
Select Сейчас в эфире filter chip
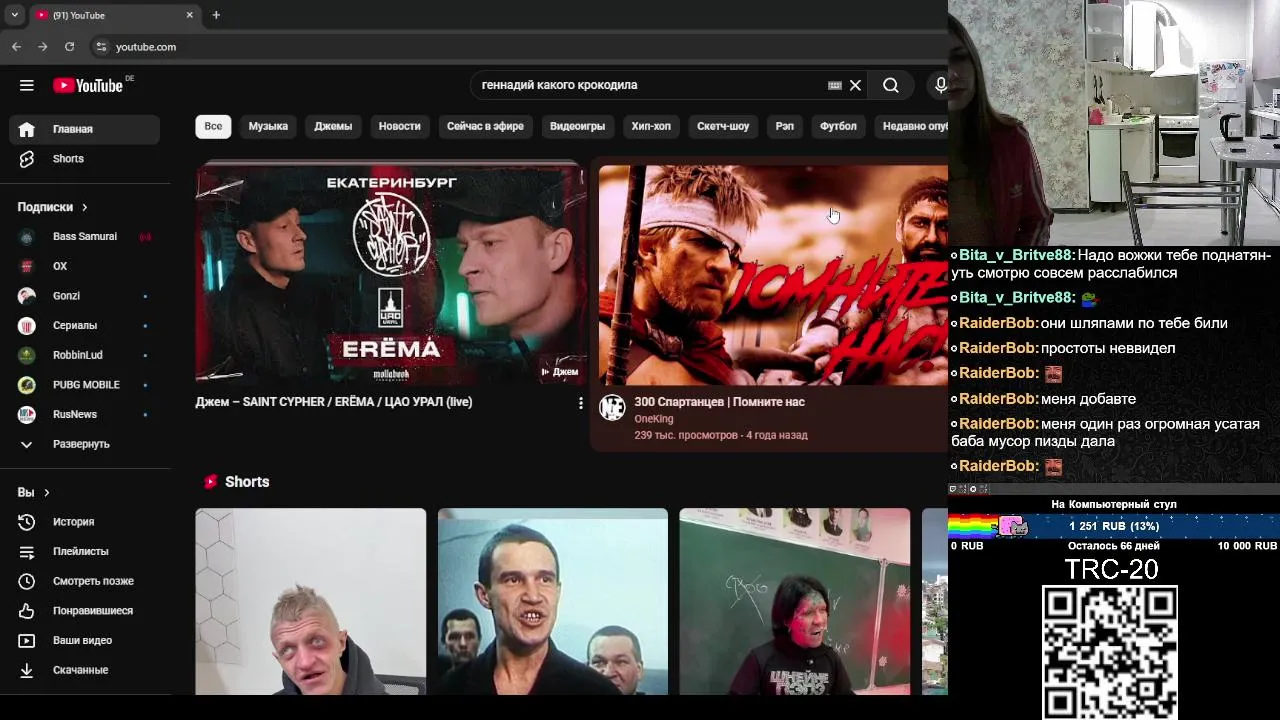[x=485, y=126]
